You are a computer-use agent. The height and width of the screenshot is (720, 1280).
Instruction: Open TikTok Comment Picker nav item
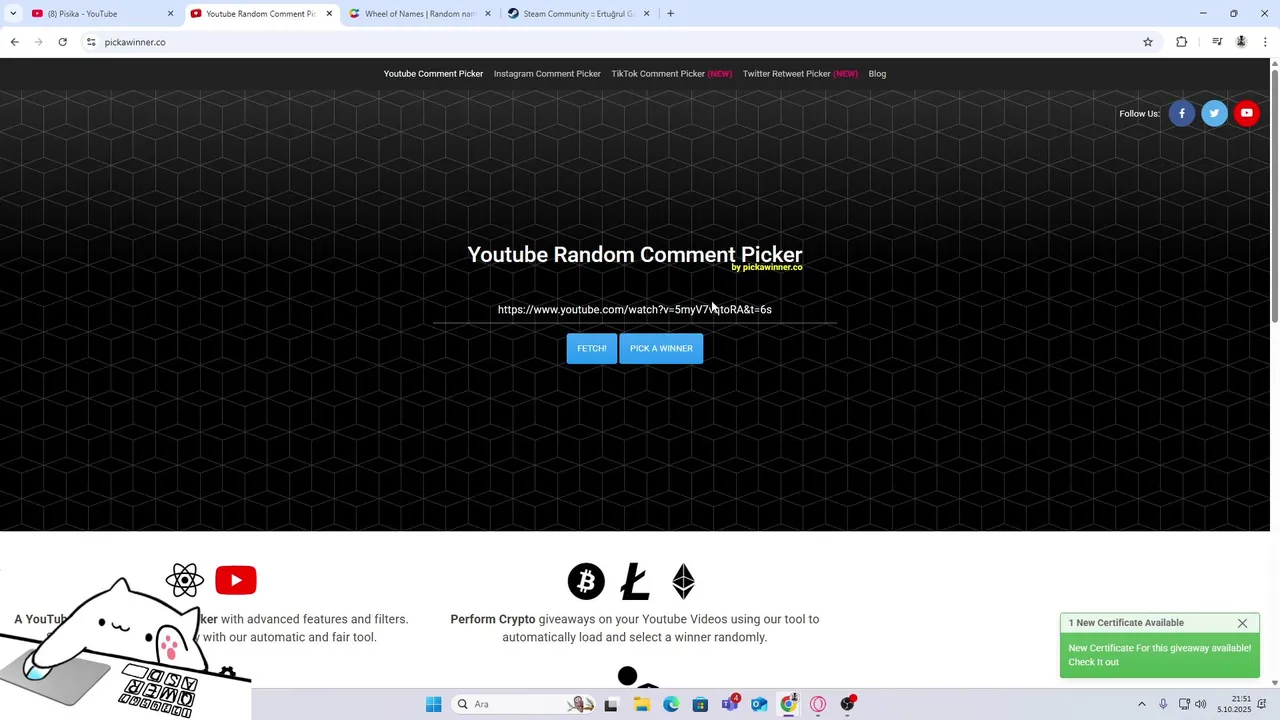pos(671,73)
